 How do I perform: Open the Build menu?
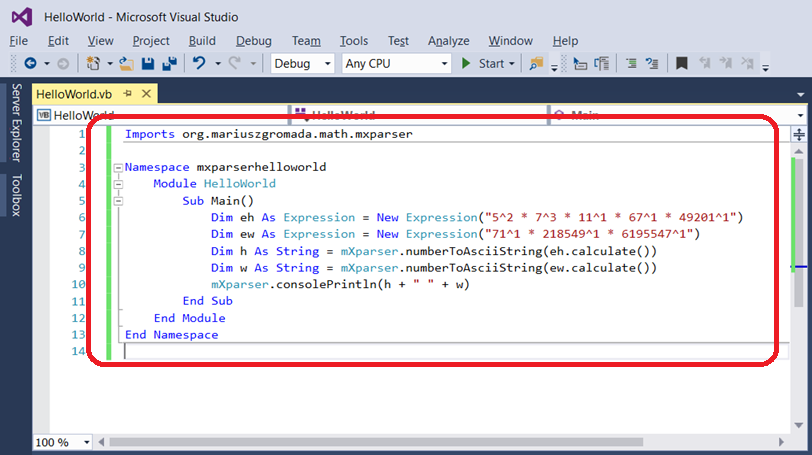click(202, 41)
